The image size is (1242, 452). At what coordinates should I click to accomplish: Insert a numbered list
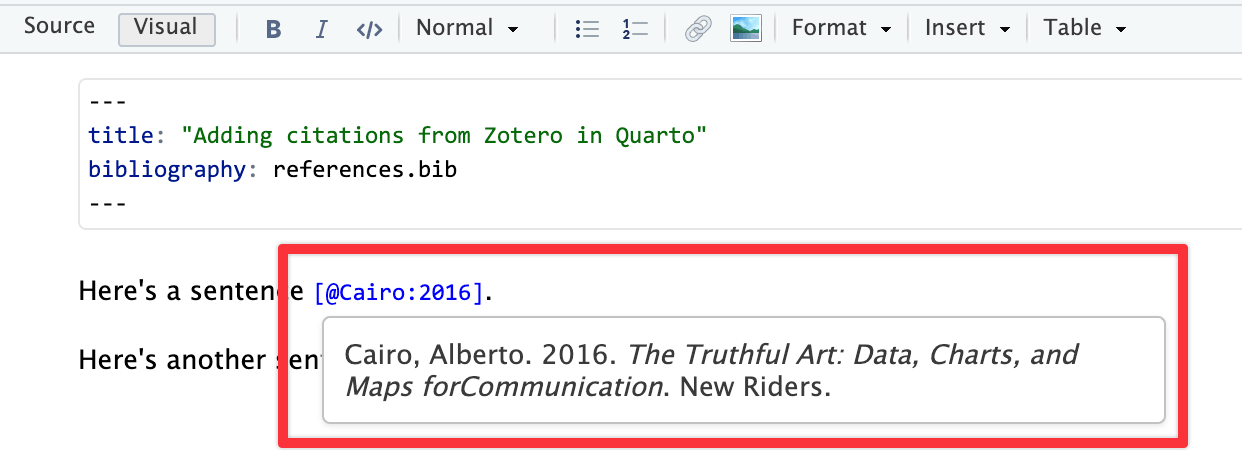click(634, 29)
